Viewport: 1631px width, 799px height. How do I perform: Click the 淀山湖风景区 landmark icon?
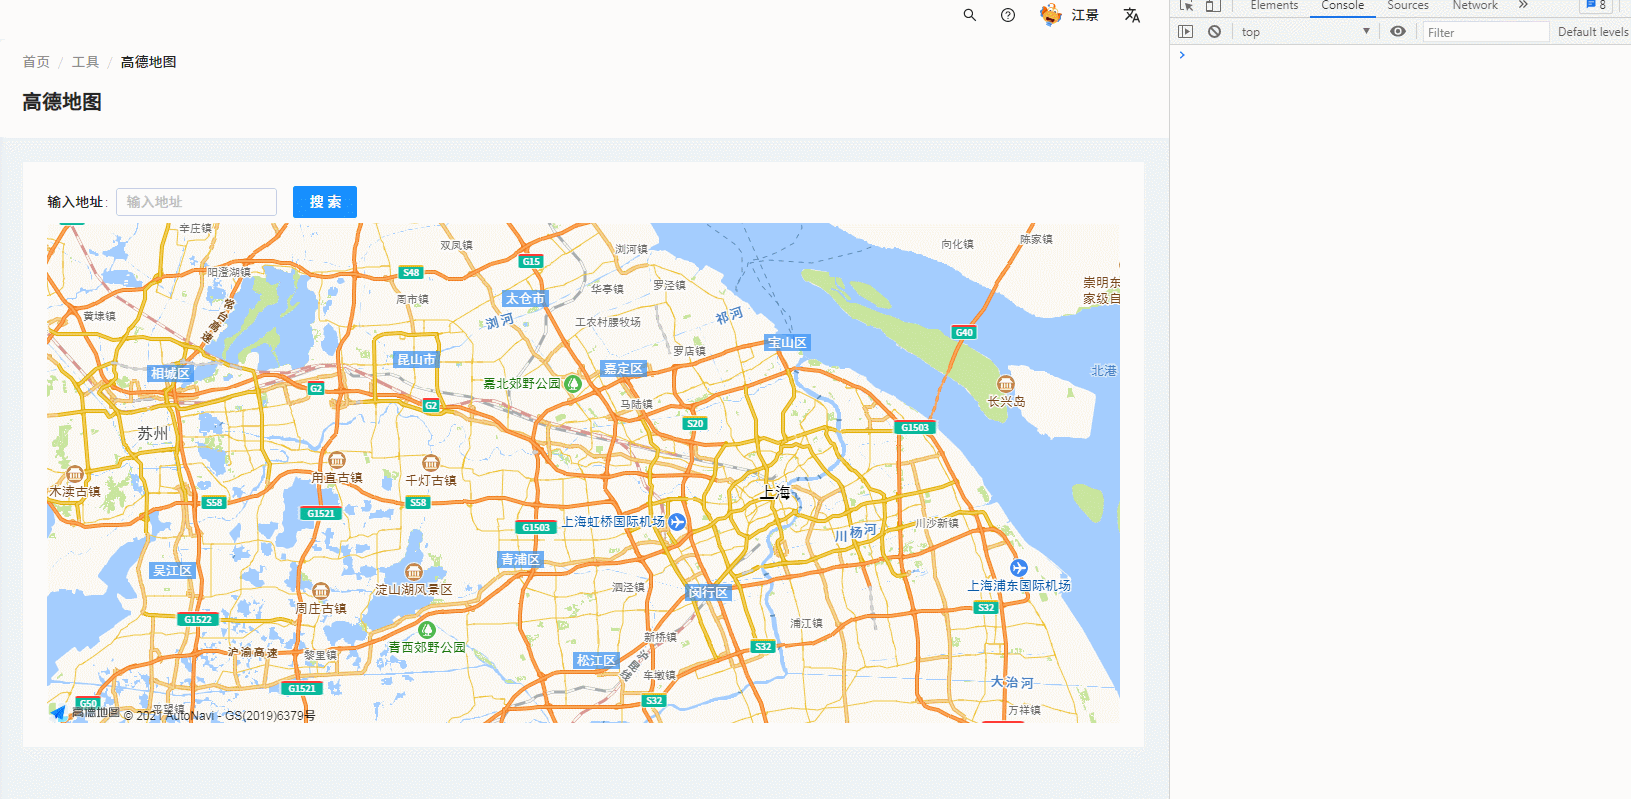[413, 572]
